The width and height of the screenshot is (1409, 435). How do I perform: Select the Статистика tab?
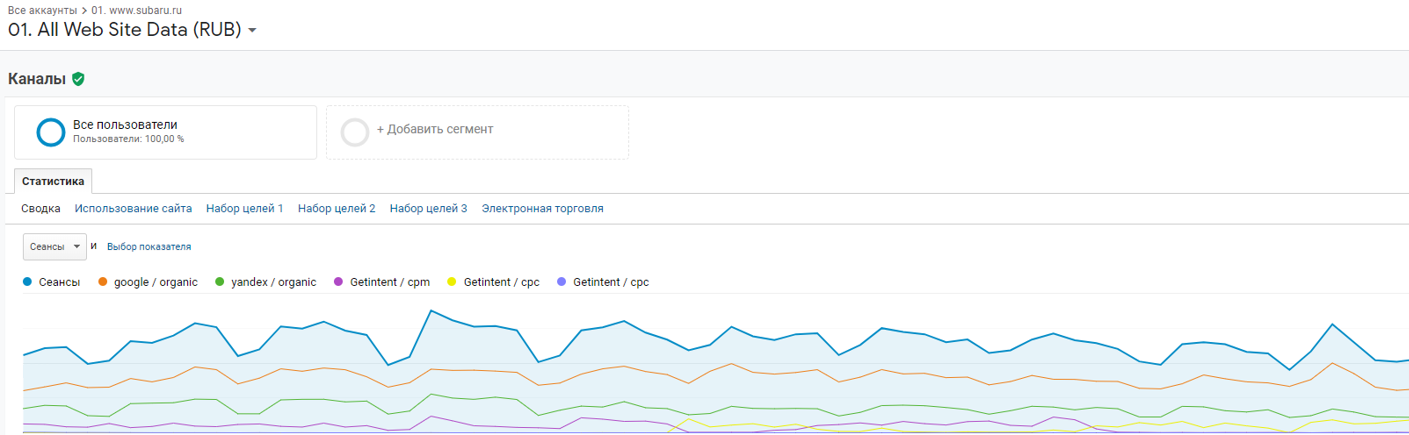[x=53, y=181]
